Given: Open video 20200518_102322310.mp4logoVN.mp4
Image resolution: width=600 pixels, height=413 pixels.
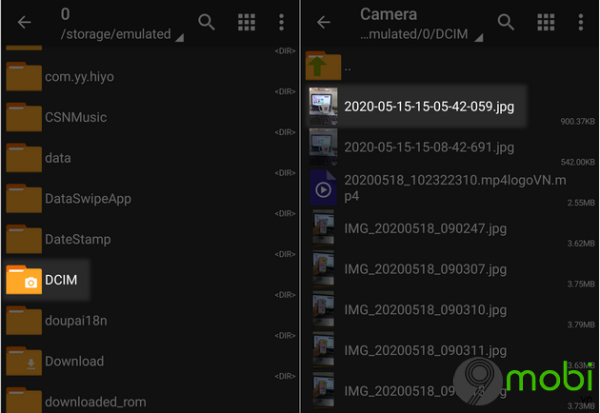Looking at the screenshot, I should click(x=440, y=188).
